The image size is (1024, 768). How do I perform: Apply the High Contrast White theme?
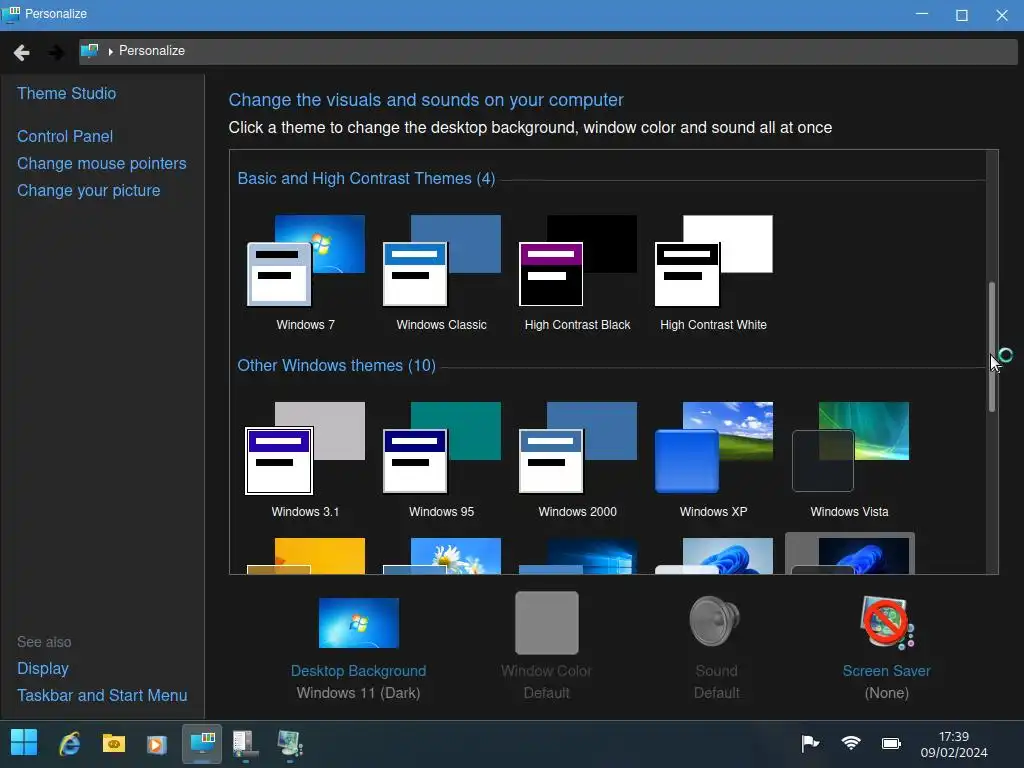tap(713, 272)
